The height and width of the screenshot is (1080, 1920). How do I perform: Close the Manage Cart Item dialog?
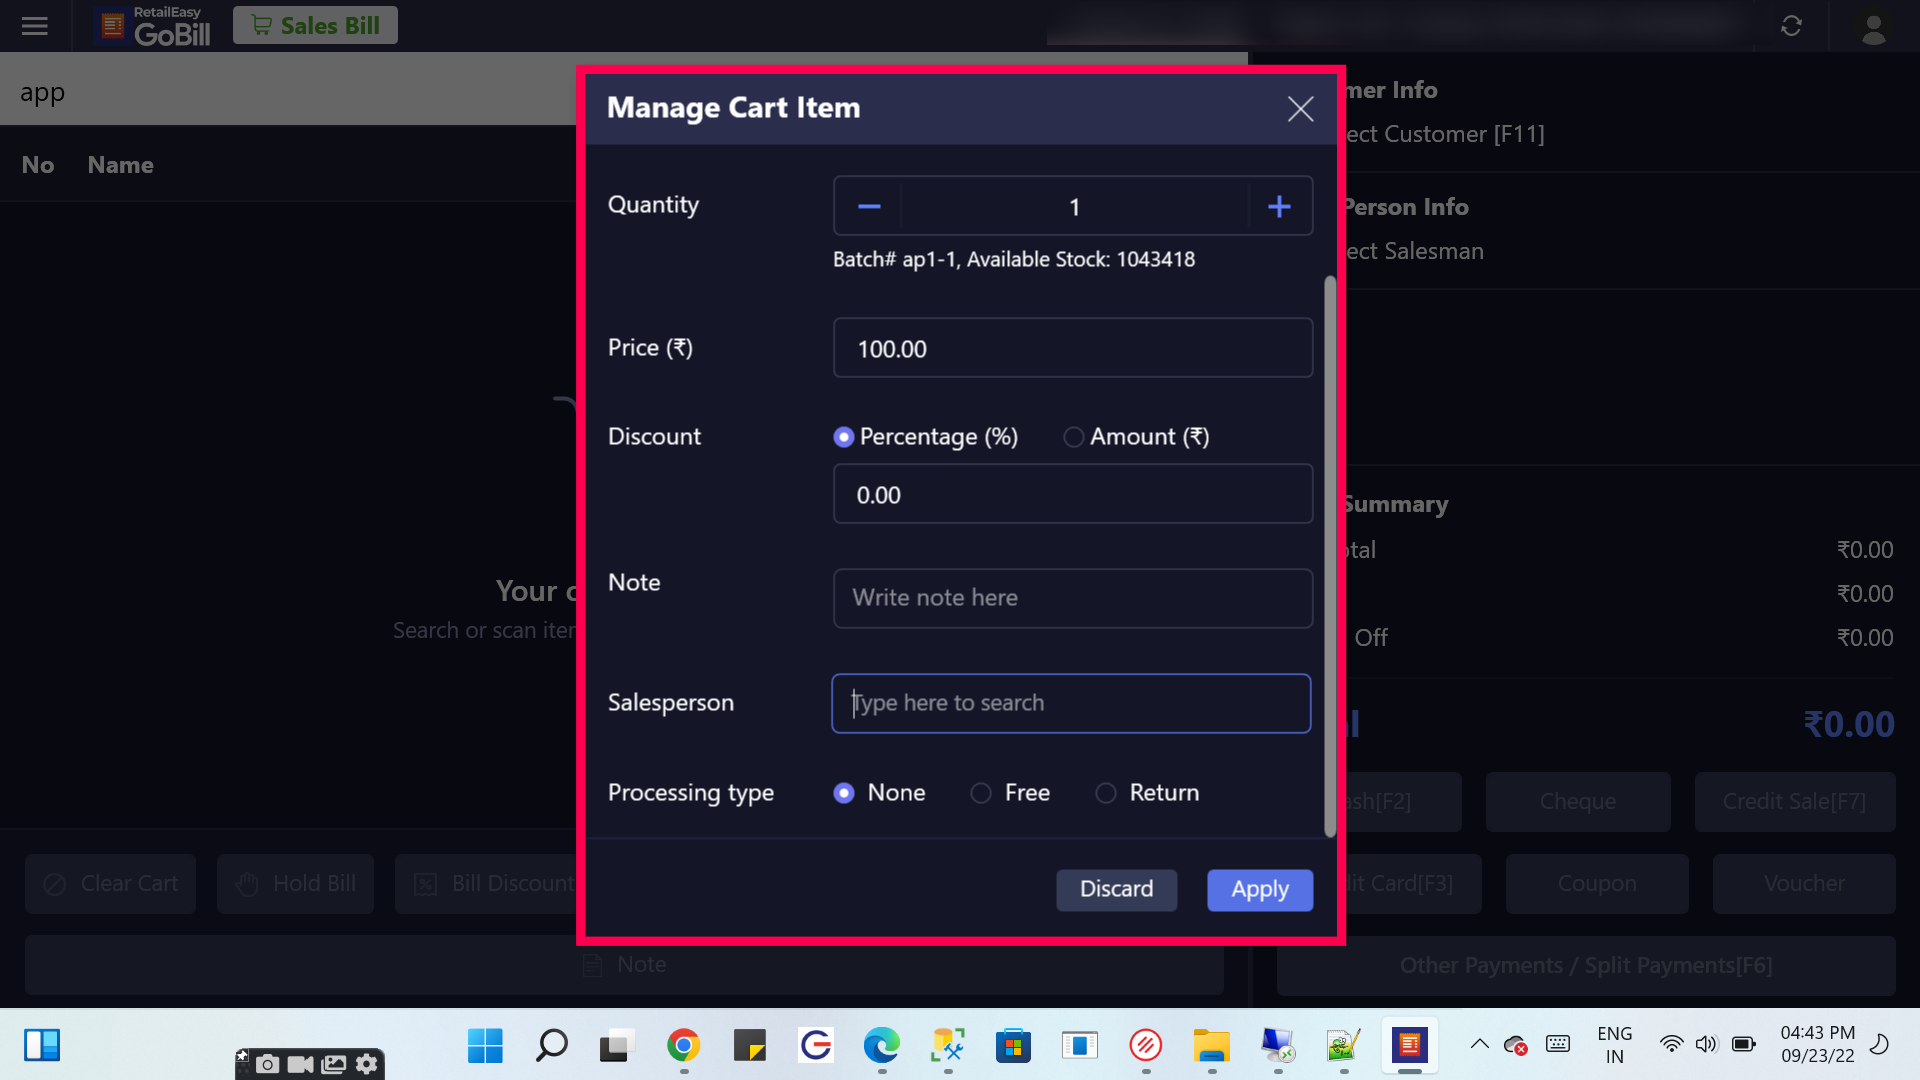click(1300, 108)
